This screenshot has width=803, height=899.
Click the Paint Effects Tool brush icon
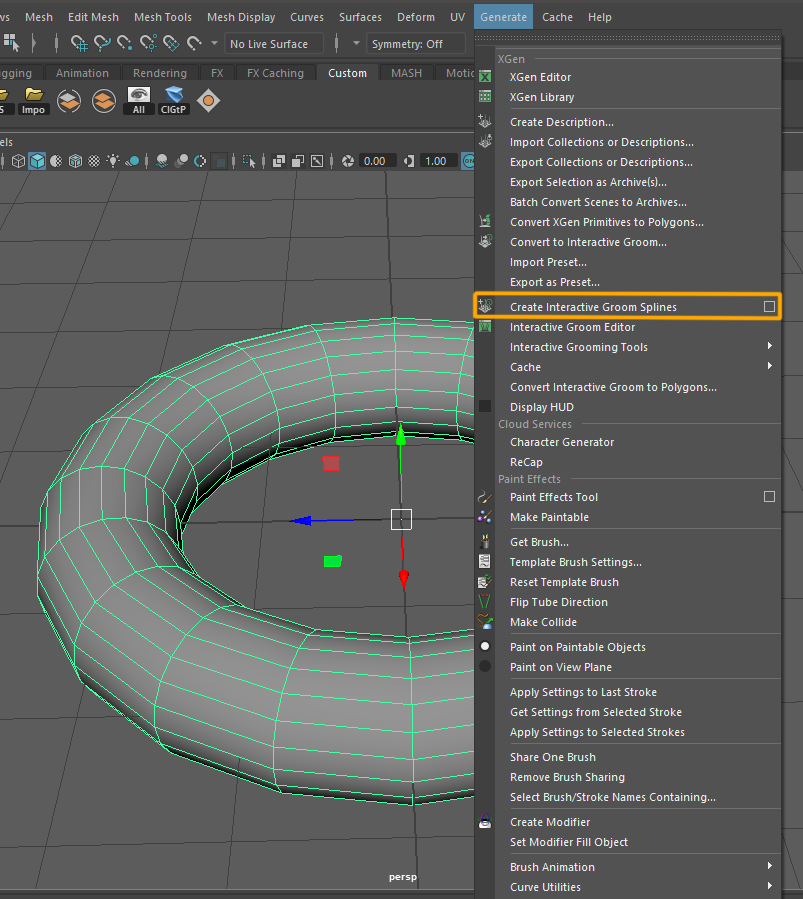tap(485, 497)
